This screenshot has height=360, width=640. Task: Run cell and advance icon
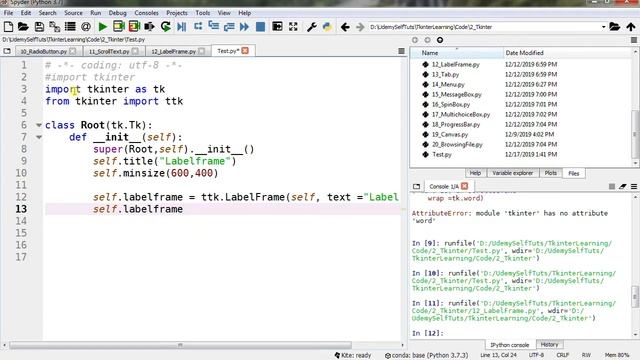[134, 27]
